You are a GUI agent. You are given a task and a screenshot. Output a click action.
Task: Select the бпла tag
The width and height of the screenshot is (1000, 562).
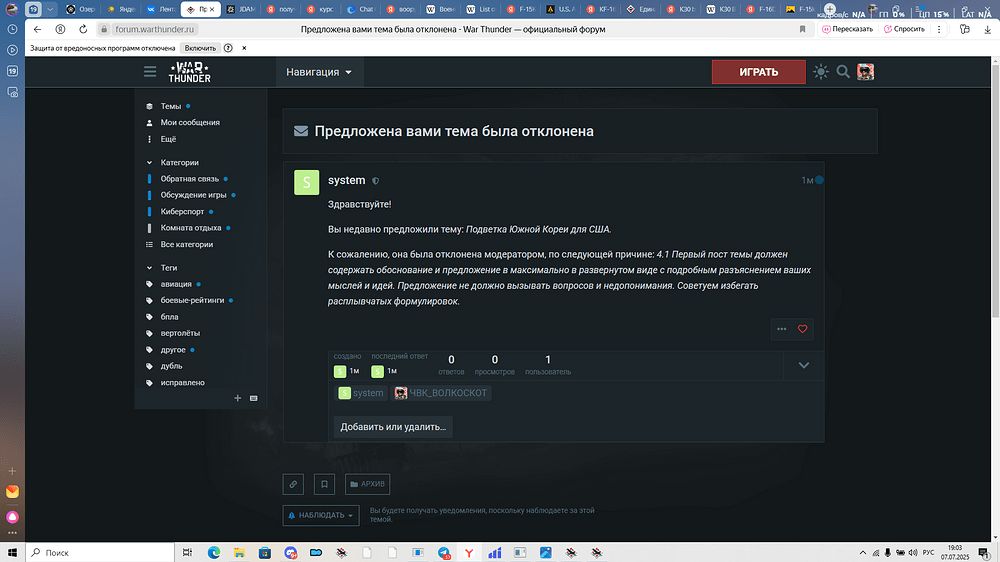tap(170, 317)
